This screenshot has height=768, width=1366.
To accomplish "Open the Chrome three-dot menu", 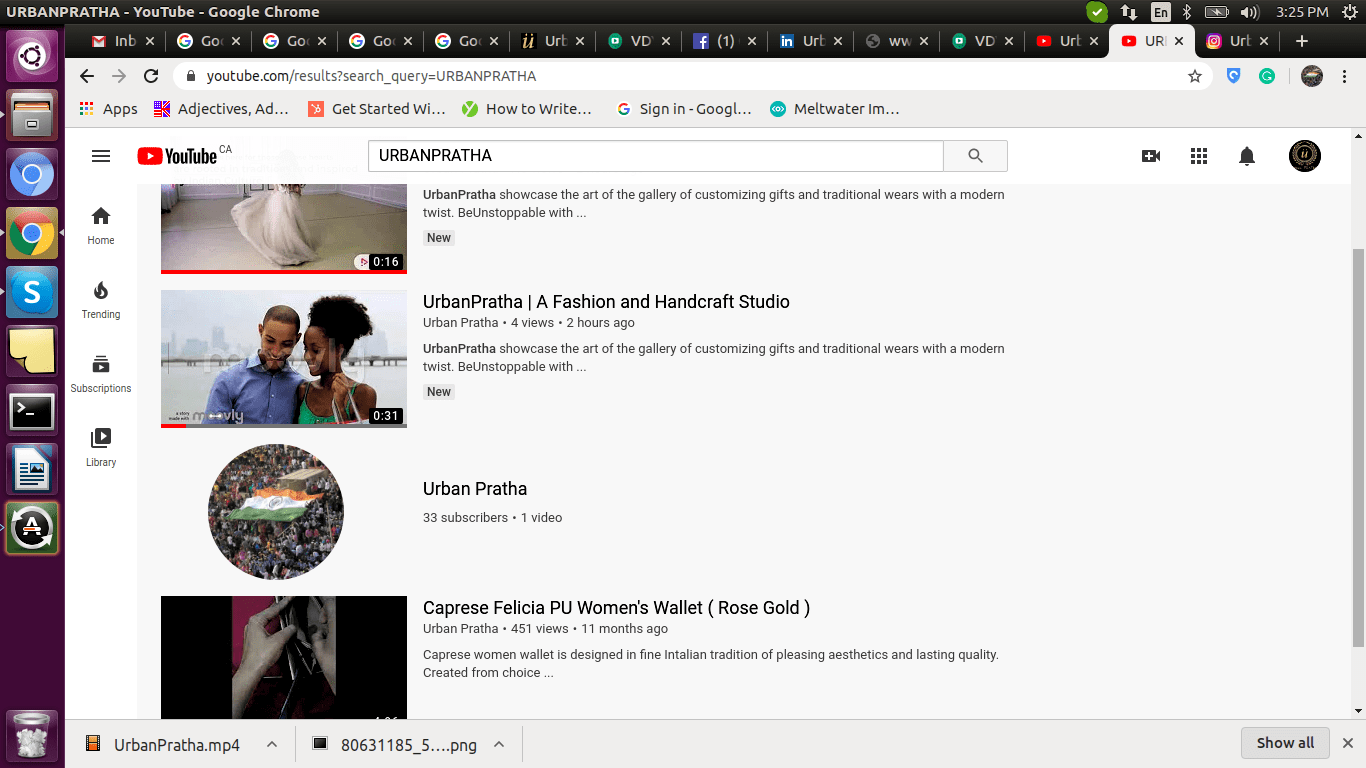I will click(1345, 76).
